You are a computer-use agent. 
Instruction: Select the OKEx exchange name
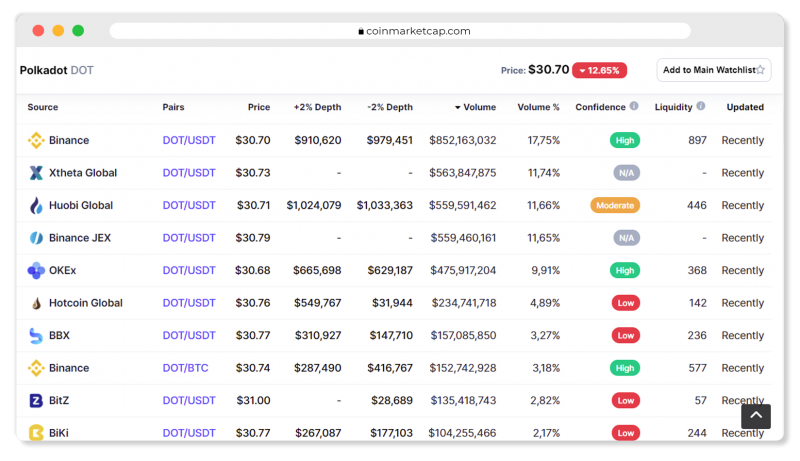[x=62, y=270]
